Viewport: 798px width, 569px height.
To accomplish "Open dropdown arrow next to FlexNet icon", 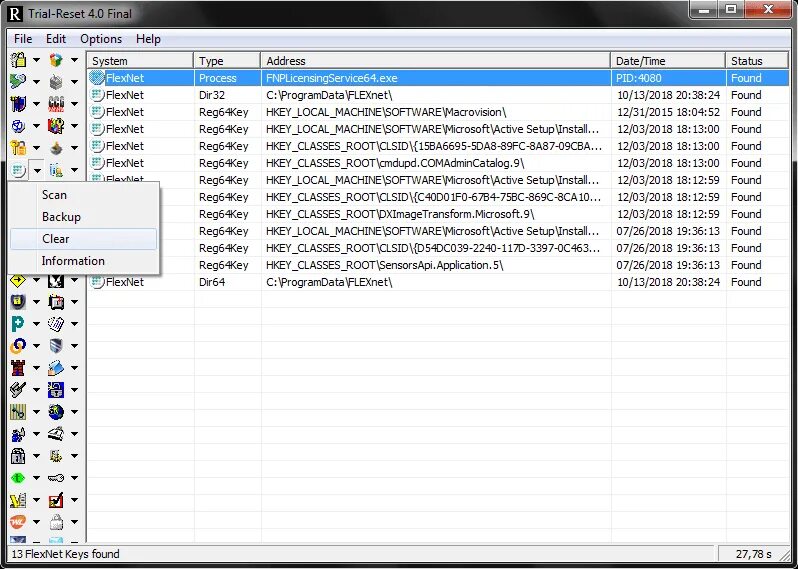I will [37, 170].
